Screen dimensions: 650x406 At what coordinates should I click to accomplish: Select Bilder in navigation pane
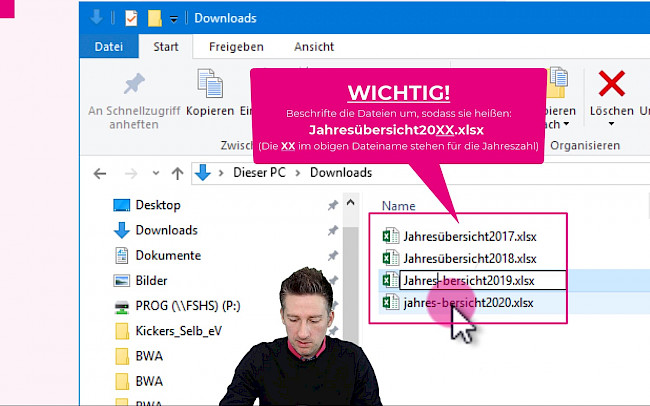tap(151, 281)
